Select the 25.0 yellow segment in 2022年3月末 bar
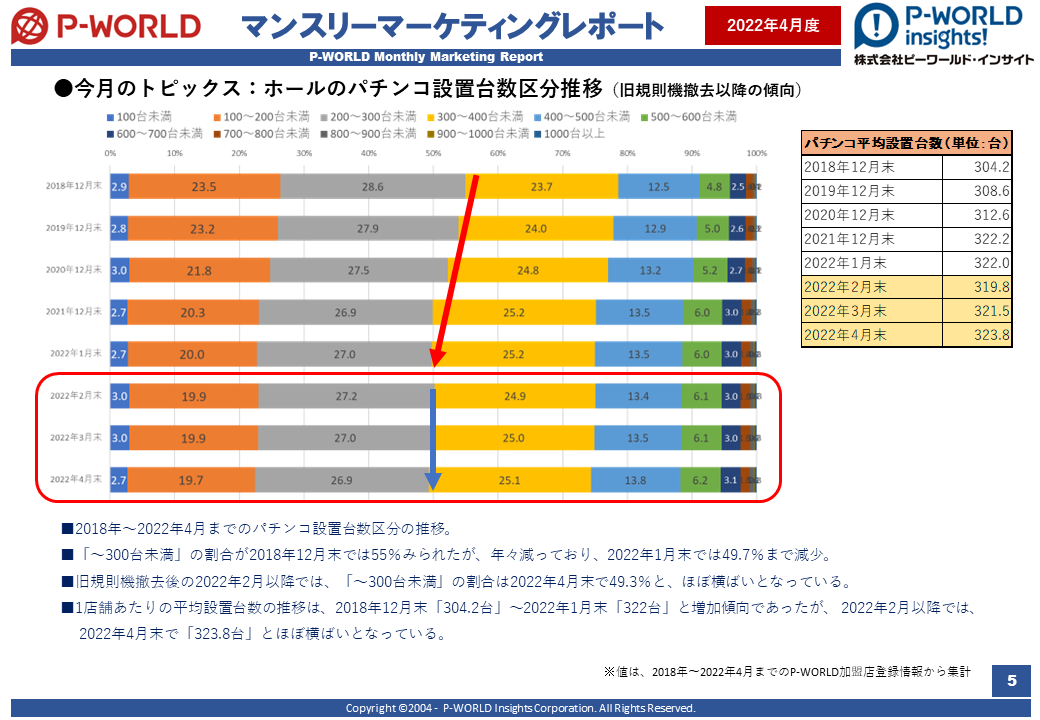The height and width of the screenshot is (720, 1040). point(513,438)
